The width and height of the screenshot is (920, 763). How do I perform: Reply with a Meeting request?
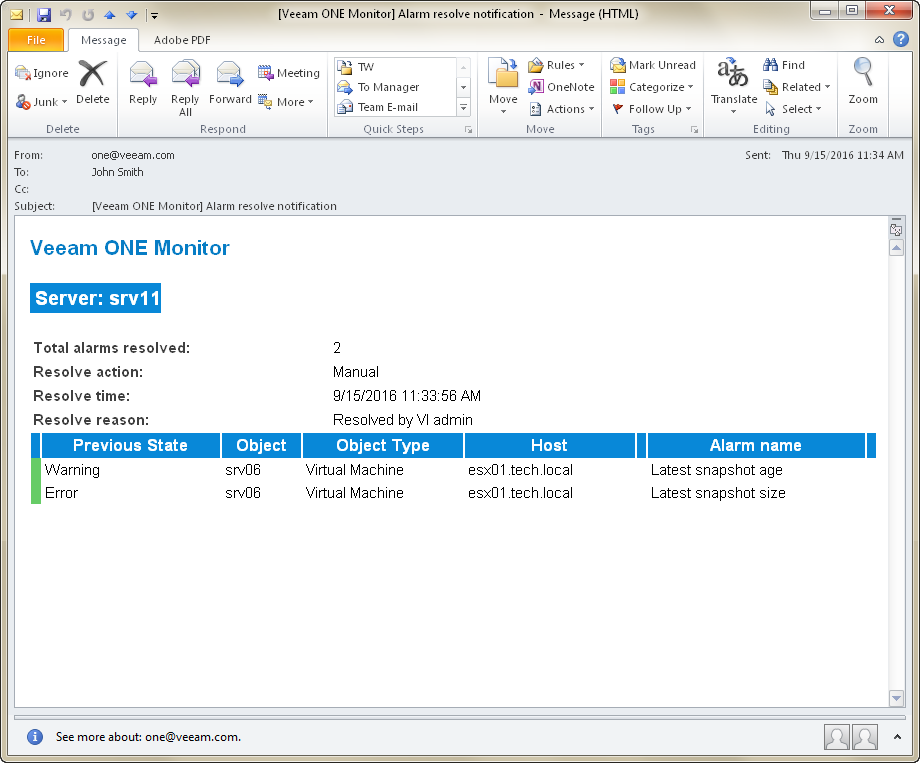(x=289, y=73)
